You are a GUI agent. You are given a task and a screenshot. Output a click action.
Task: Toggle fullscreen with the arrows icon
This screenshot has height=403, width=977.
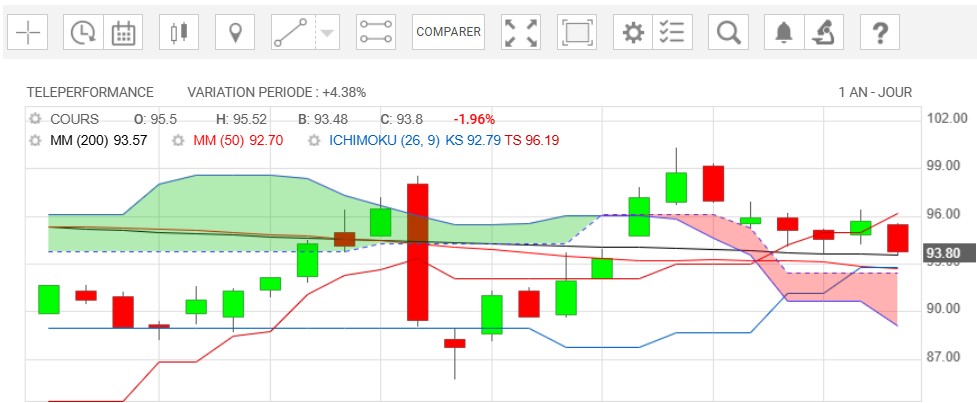[521, 32]
